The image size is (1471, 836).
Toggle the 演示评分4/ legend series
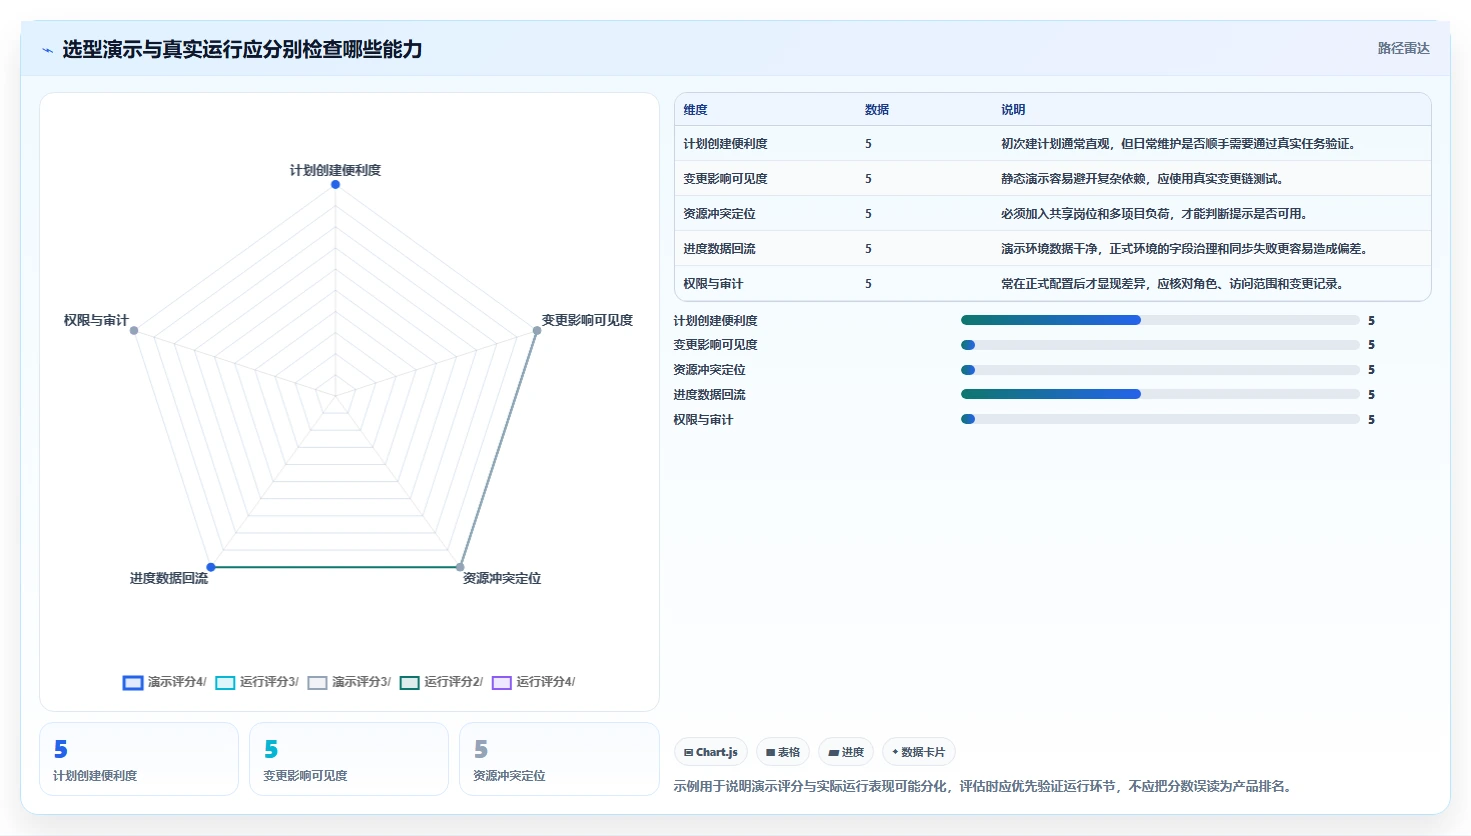[165, 682]
